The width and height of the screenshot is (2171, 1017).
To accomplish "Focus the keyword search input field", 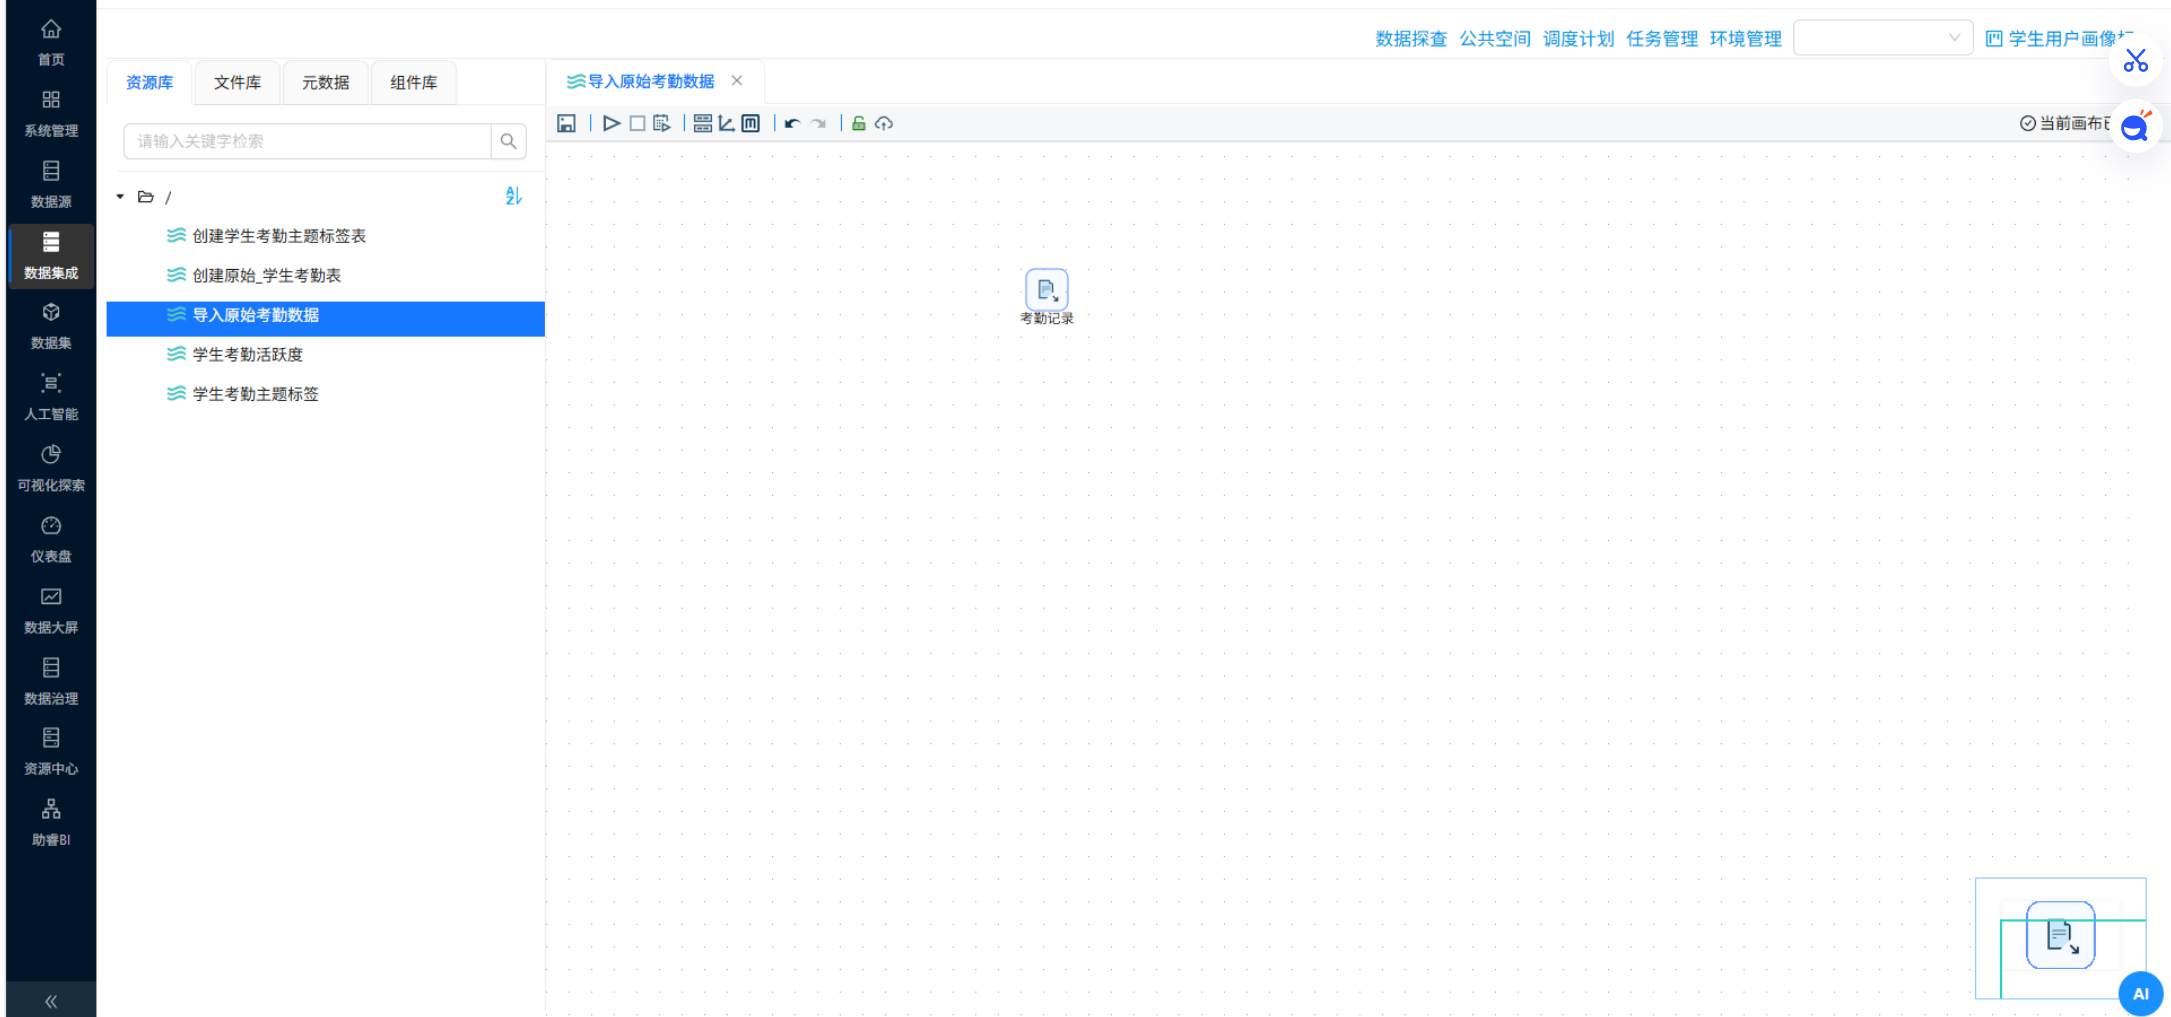I will point(307,141).
